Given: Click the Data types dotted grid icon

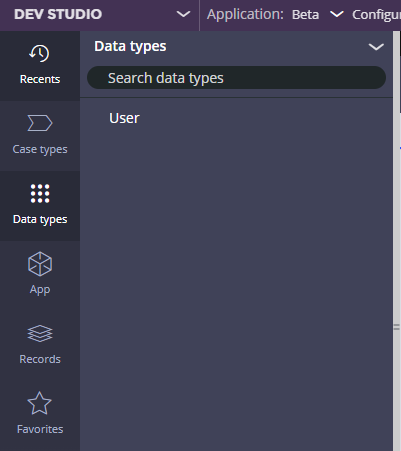Looking at the screenshot, I should (40, 193).
